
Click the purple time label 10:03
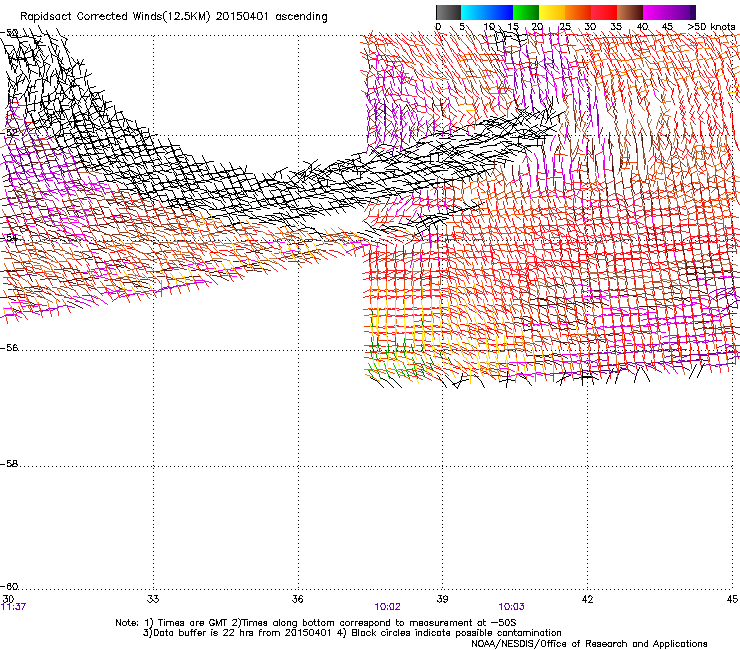pyautogui.click(x=511, y=607)
